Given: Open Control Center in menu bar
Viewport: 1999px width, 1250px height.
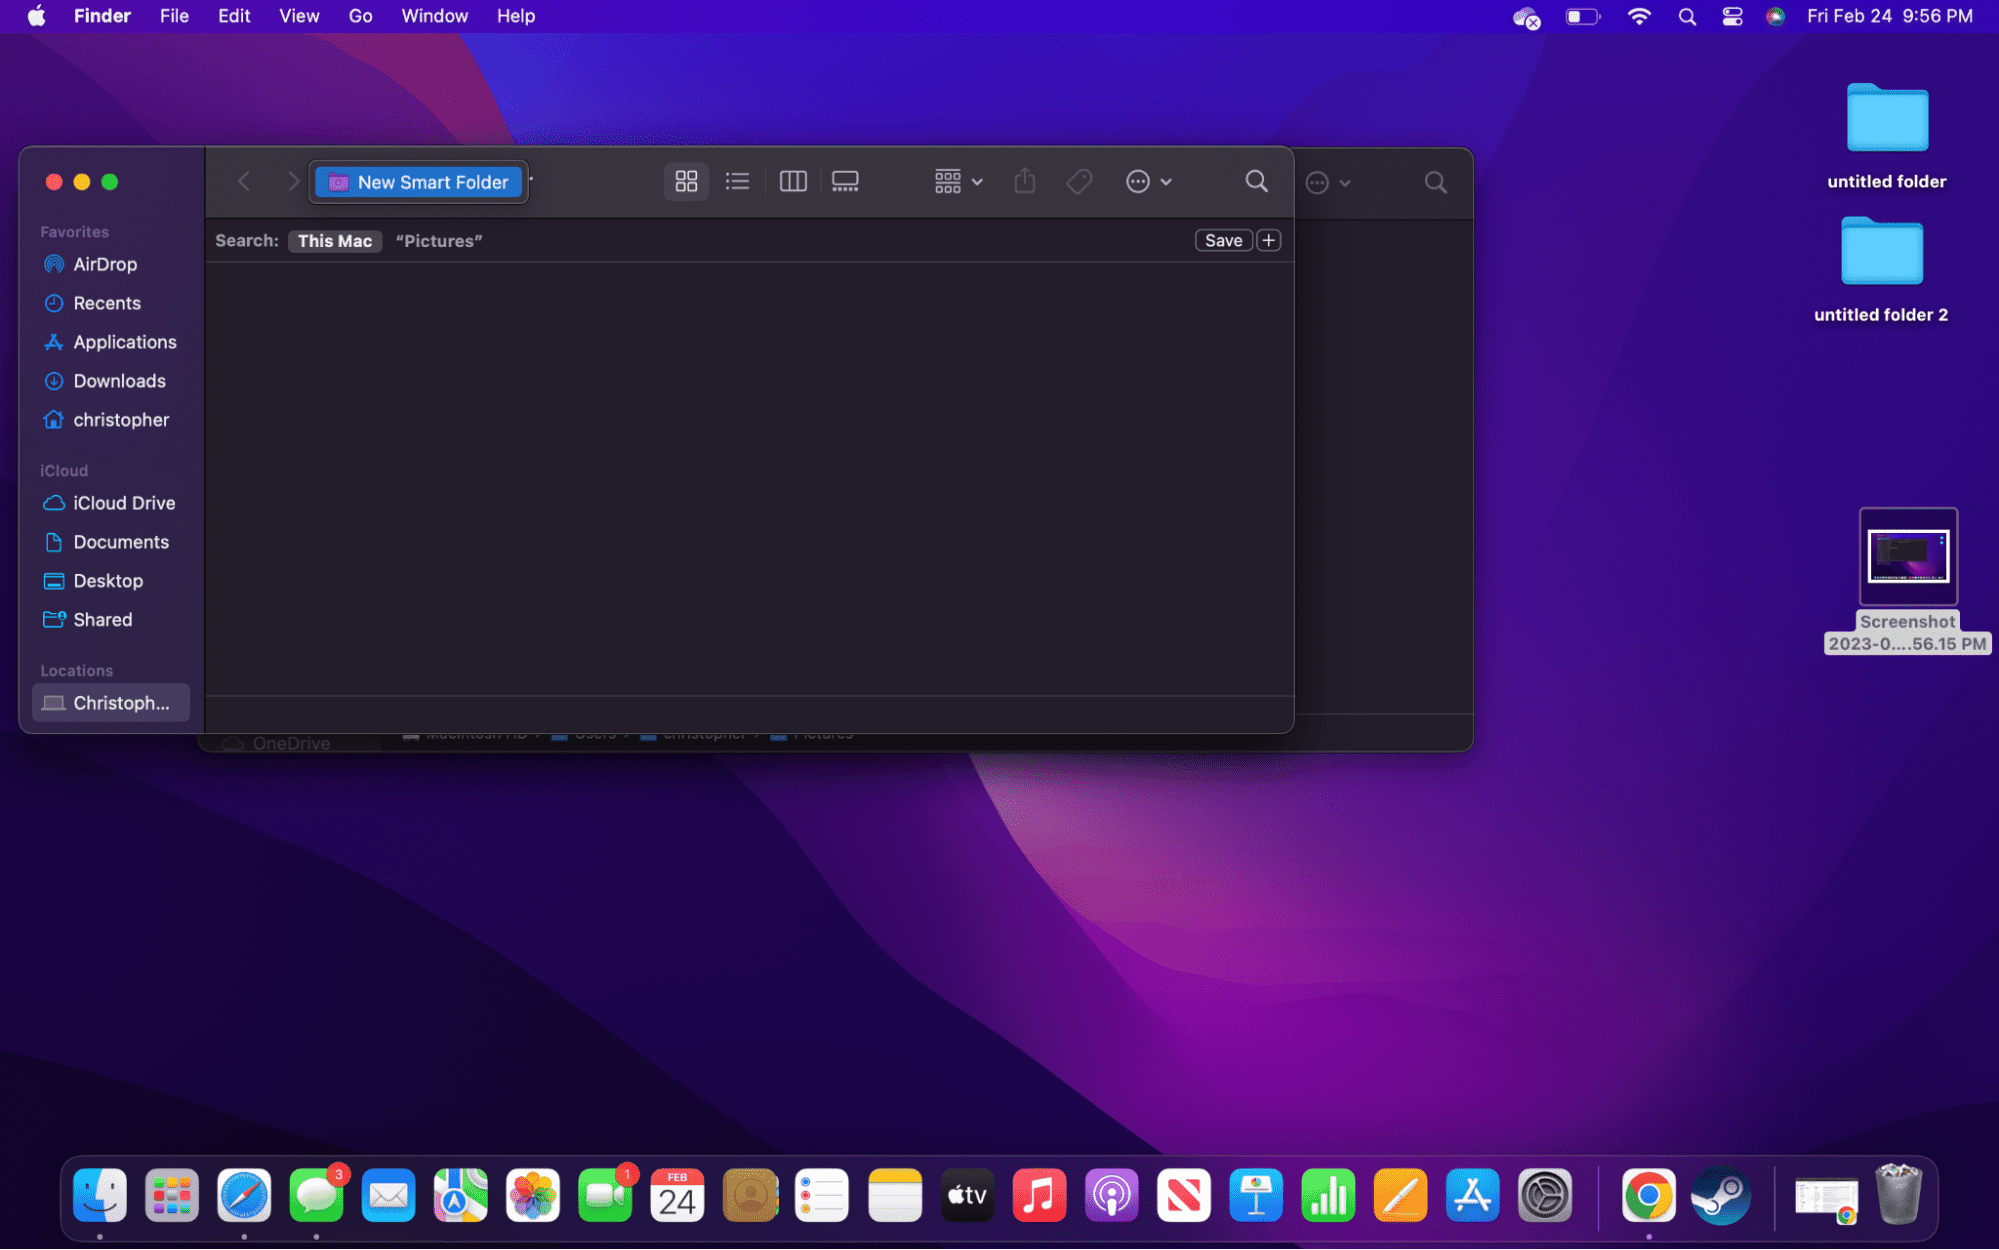Looking at the screenshot, I should point(1732,16).
